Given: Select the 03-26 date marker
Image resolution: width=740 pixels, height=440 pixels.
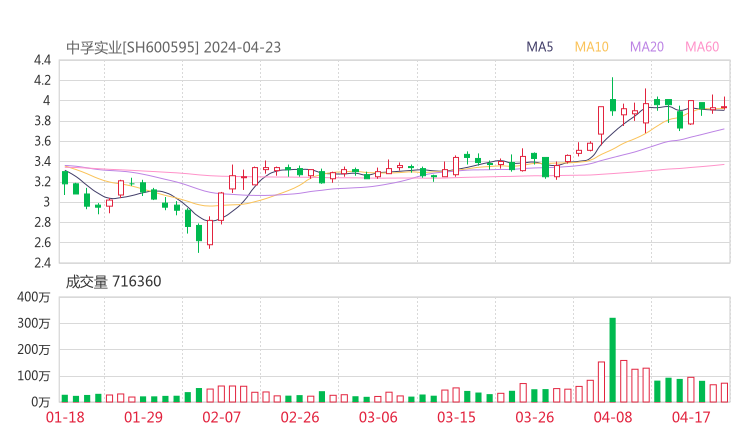Looking at the screenshot, I should point(534,417).
